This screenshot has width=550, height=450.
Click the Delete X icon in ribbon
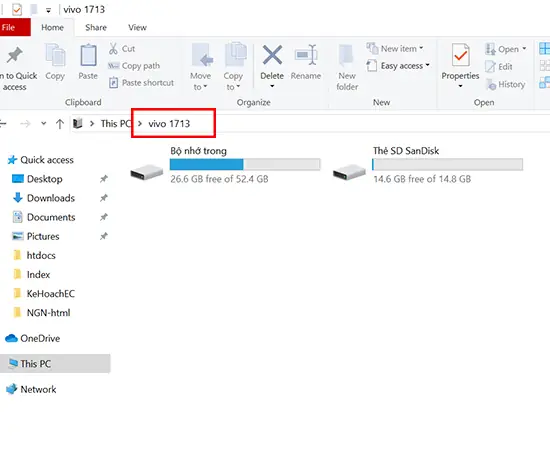[x=272, y=55]
